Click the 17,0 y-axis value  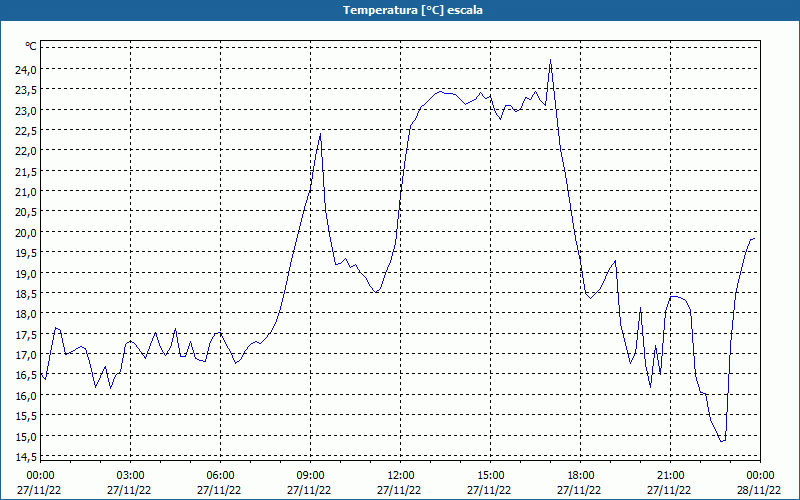coord(26,355)
